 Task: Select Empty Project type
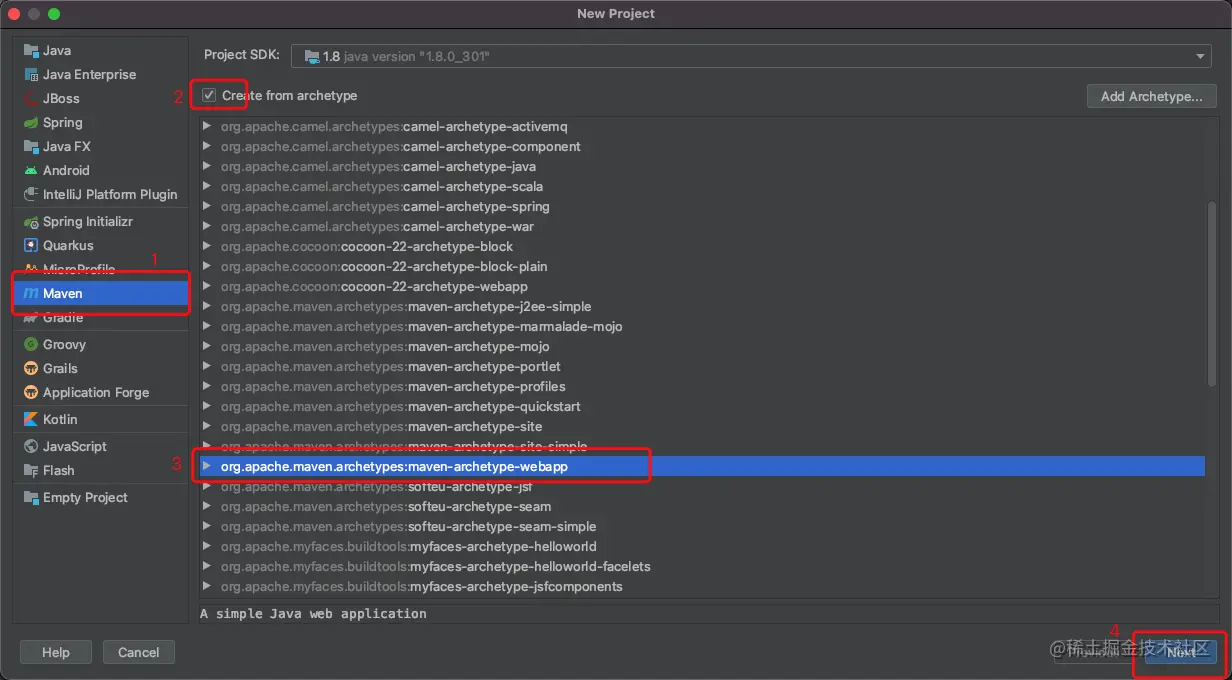tap(101, 497)
